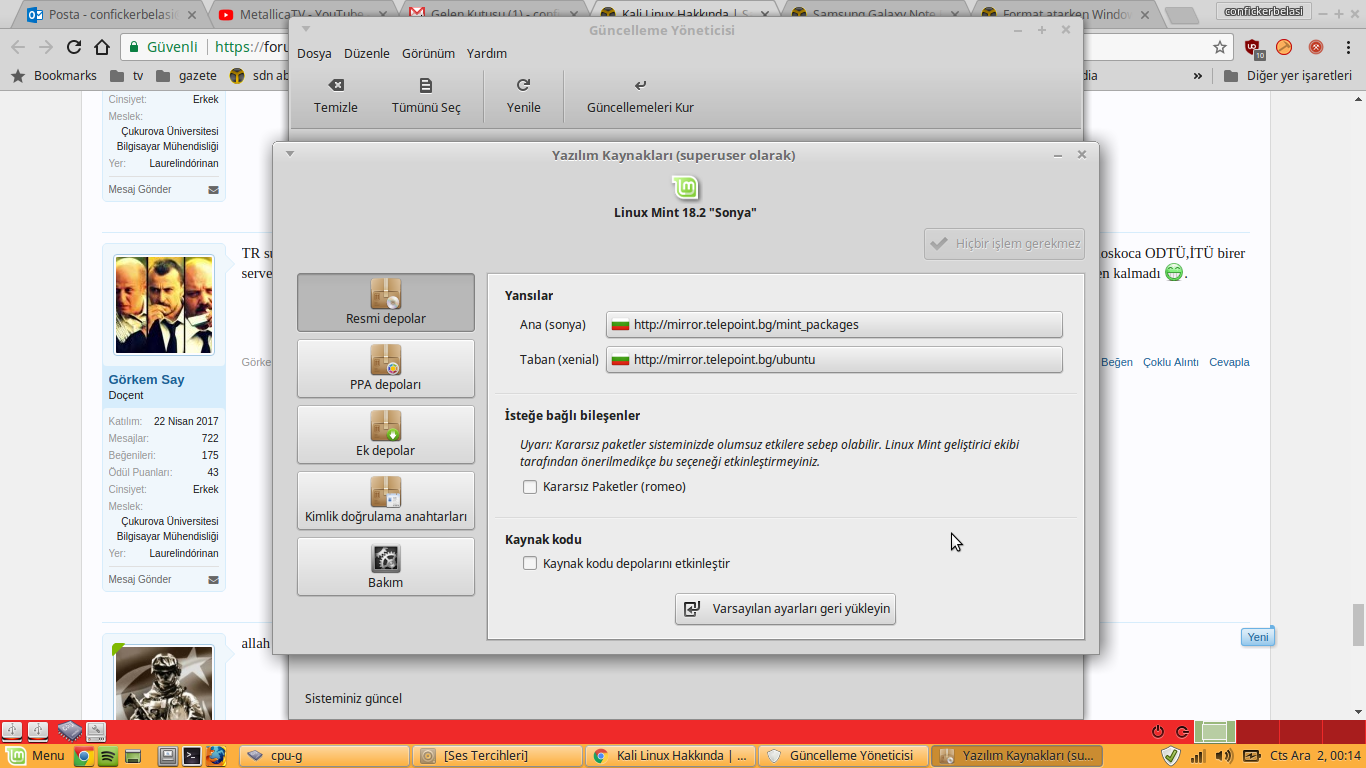1366x768 pixels.
Task: Click the panel clock Cts Ara 2, 00:14
Action: pyautogui.click(x=1316, y=756)
